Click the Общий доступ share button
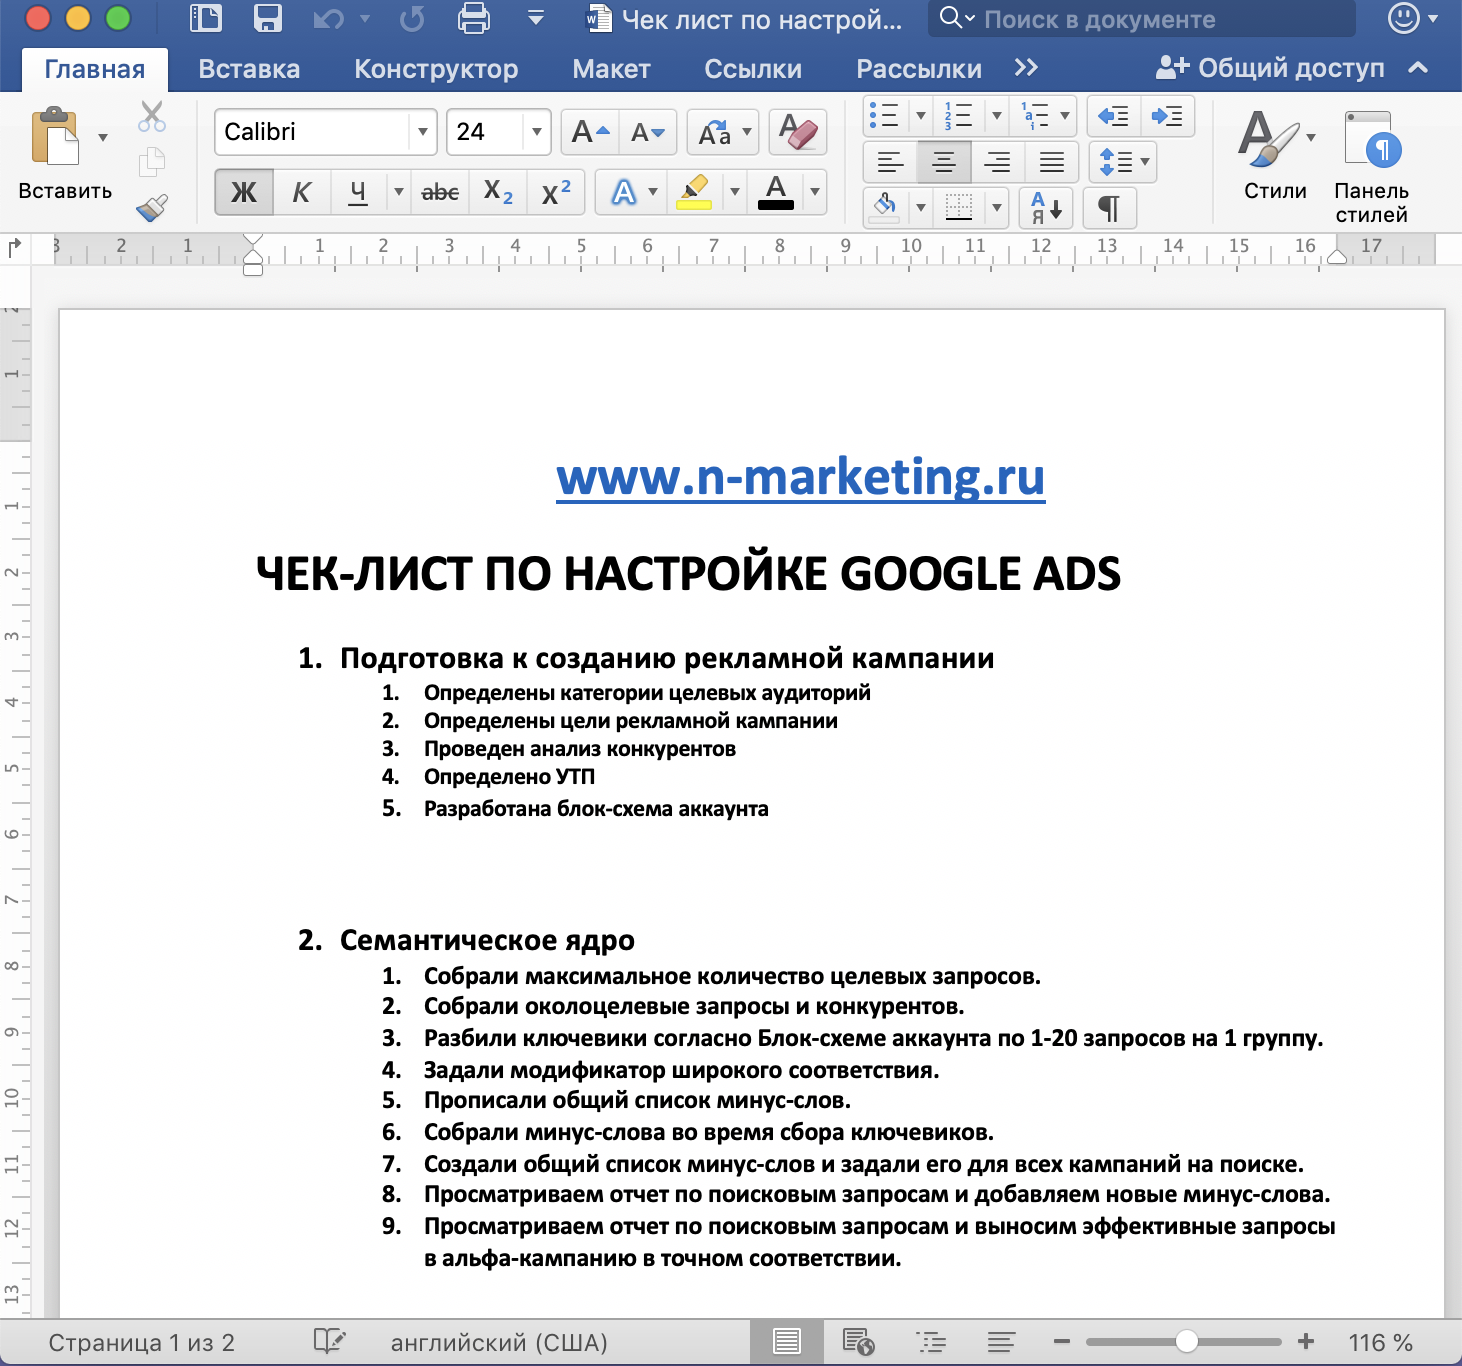This screenshot has height=1366, width=1462. click(1271, 68)
